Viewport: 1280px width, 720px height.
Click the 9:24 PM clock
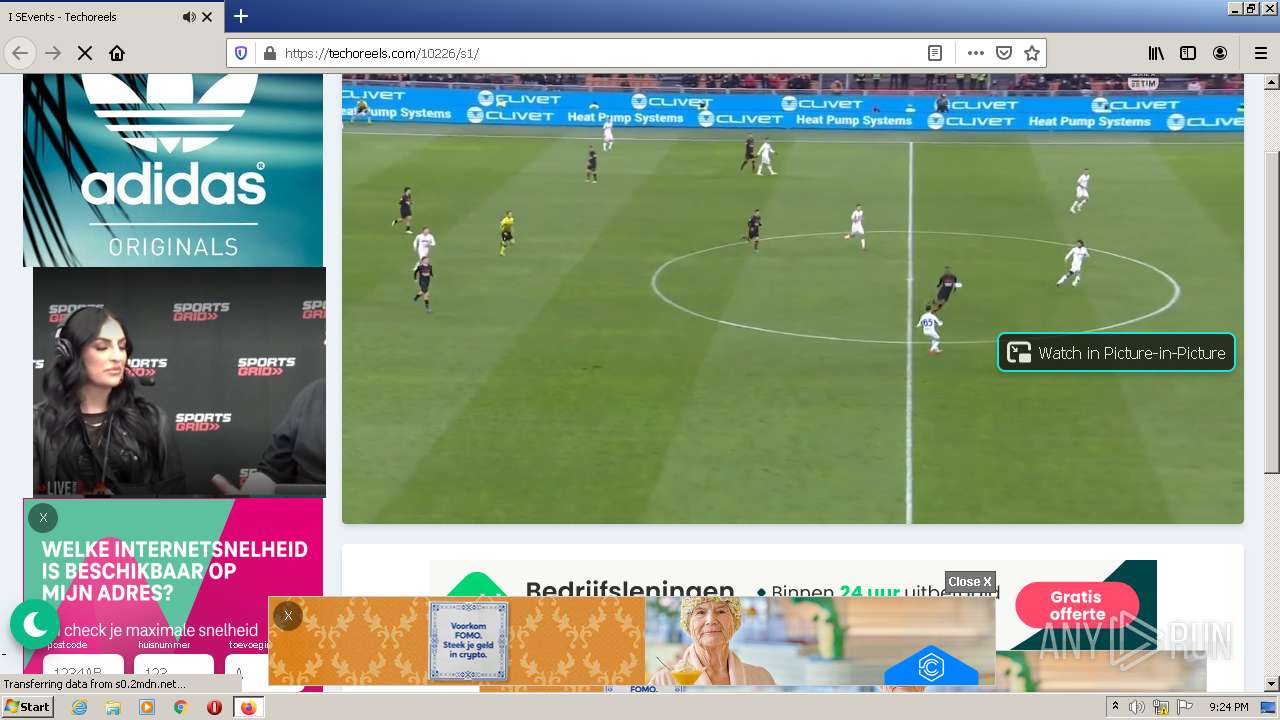pyautogui.click(x=1228, y=707)
